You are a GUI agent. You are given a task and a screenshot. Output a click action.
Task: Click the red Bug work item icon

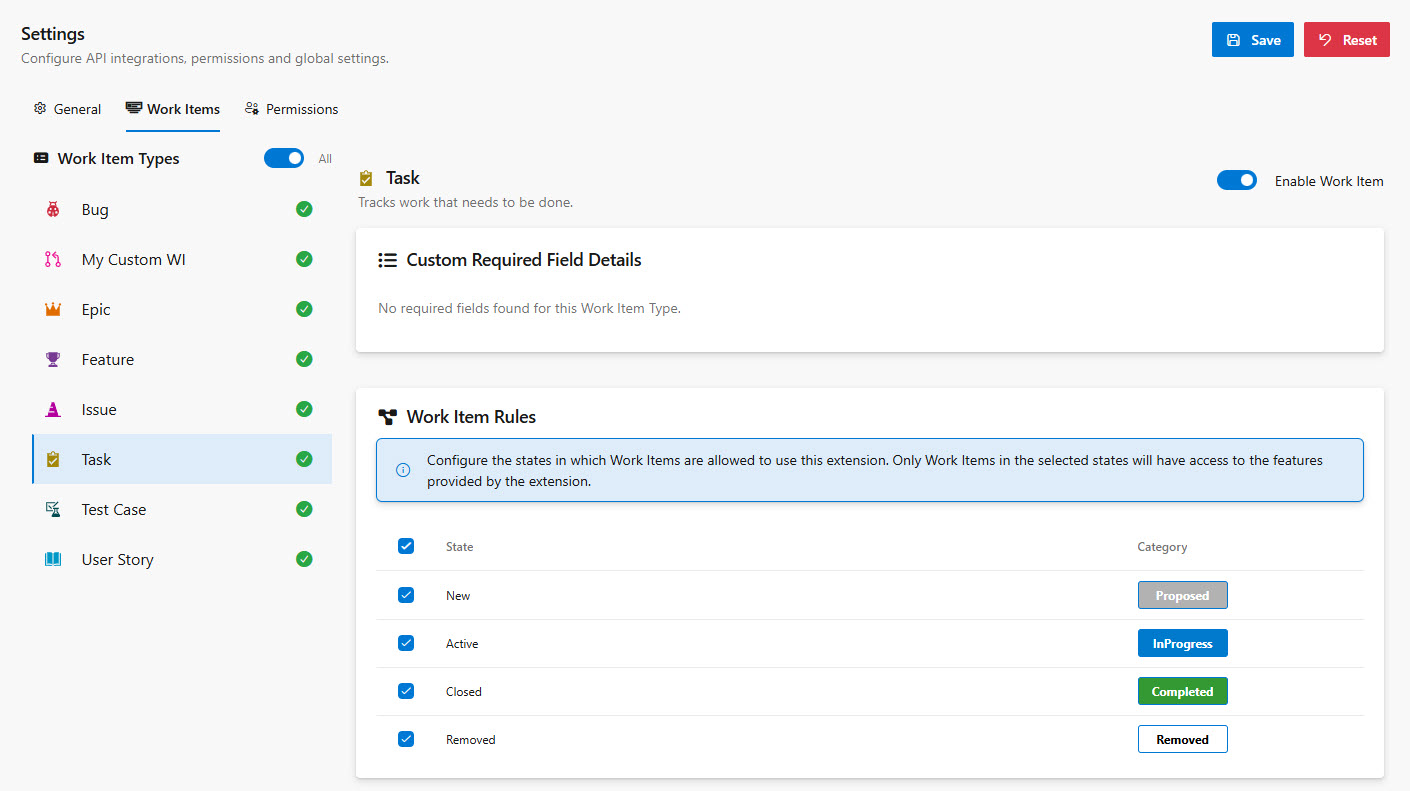(53, 210)
